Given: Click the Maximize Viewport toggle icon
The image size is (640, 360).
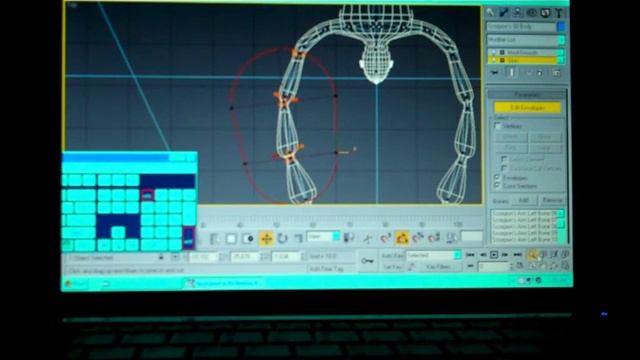Looking at the screenshot, I should point(565,266).
